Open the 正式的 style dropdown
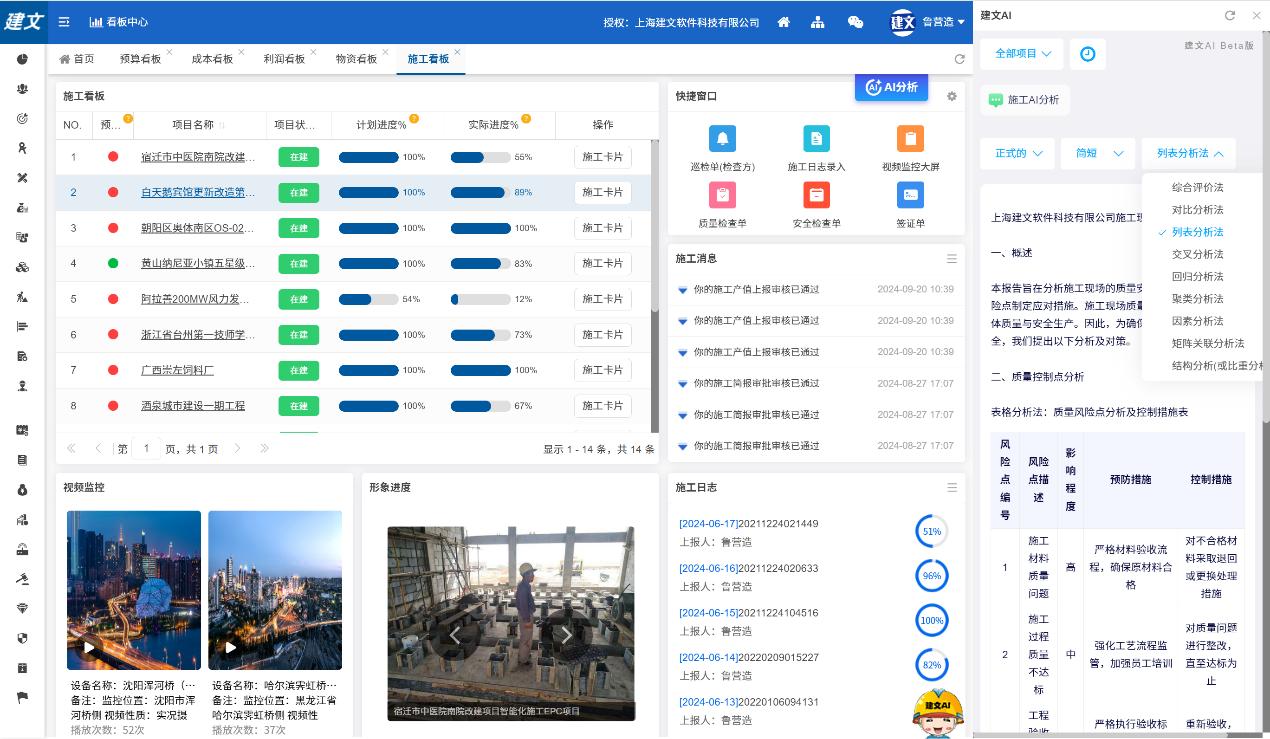This screenshot has width=1270, height=739. coord(1017,153)
